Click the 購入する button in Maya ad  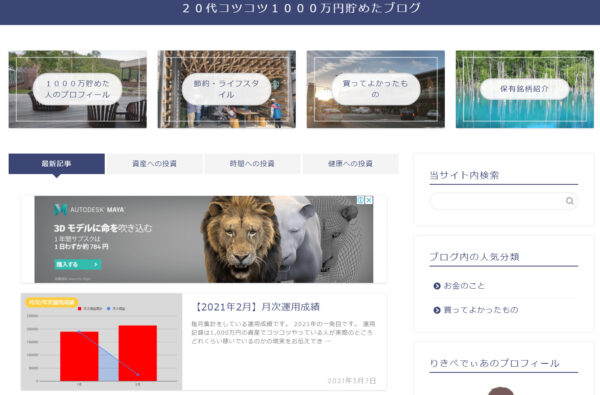[78, 264]
